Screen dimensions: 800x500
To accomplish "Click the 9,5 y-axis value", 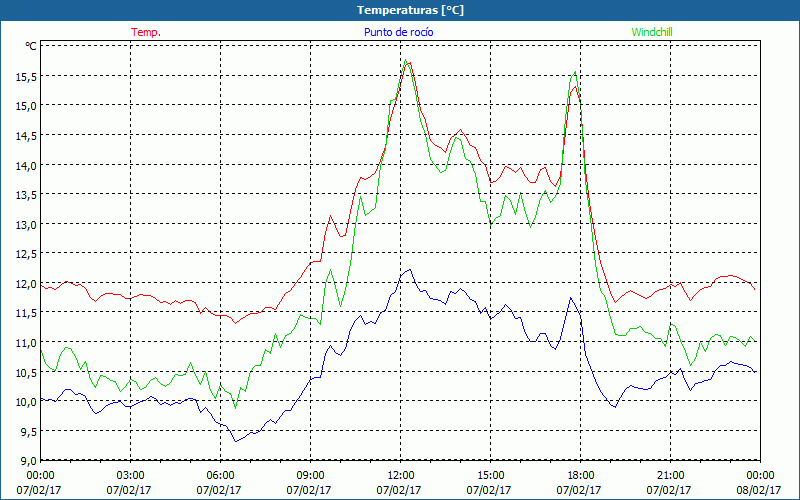I will point(29,432).
